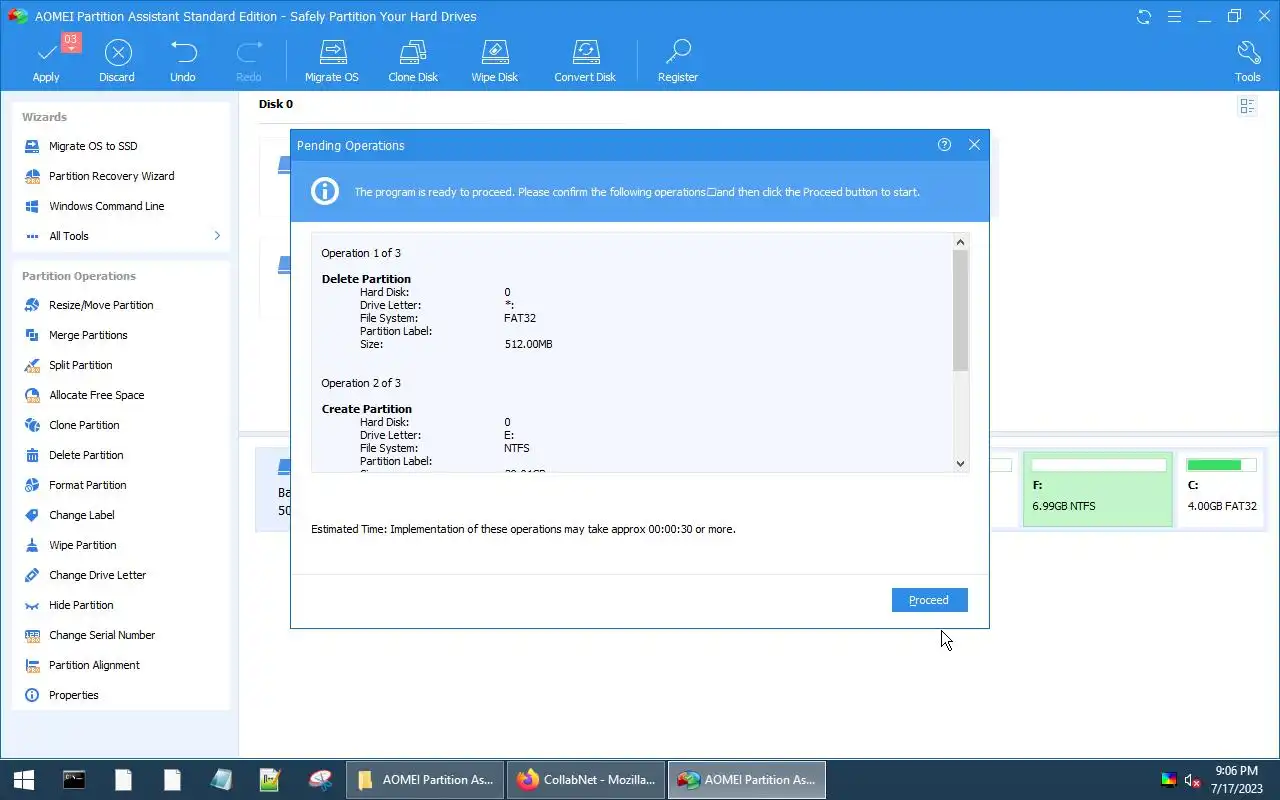This screenshot has width=1280, height=800.
Task: Select Clone Partition operation
Action: coord(84,425)
